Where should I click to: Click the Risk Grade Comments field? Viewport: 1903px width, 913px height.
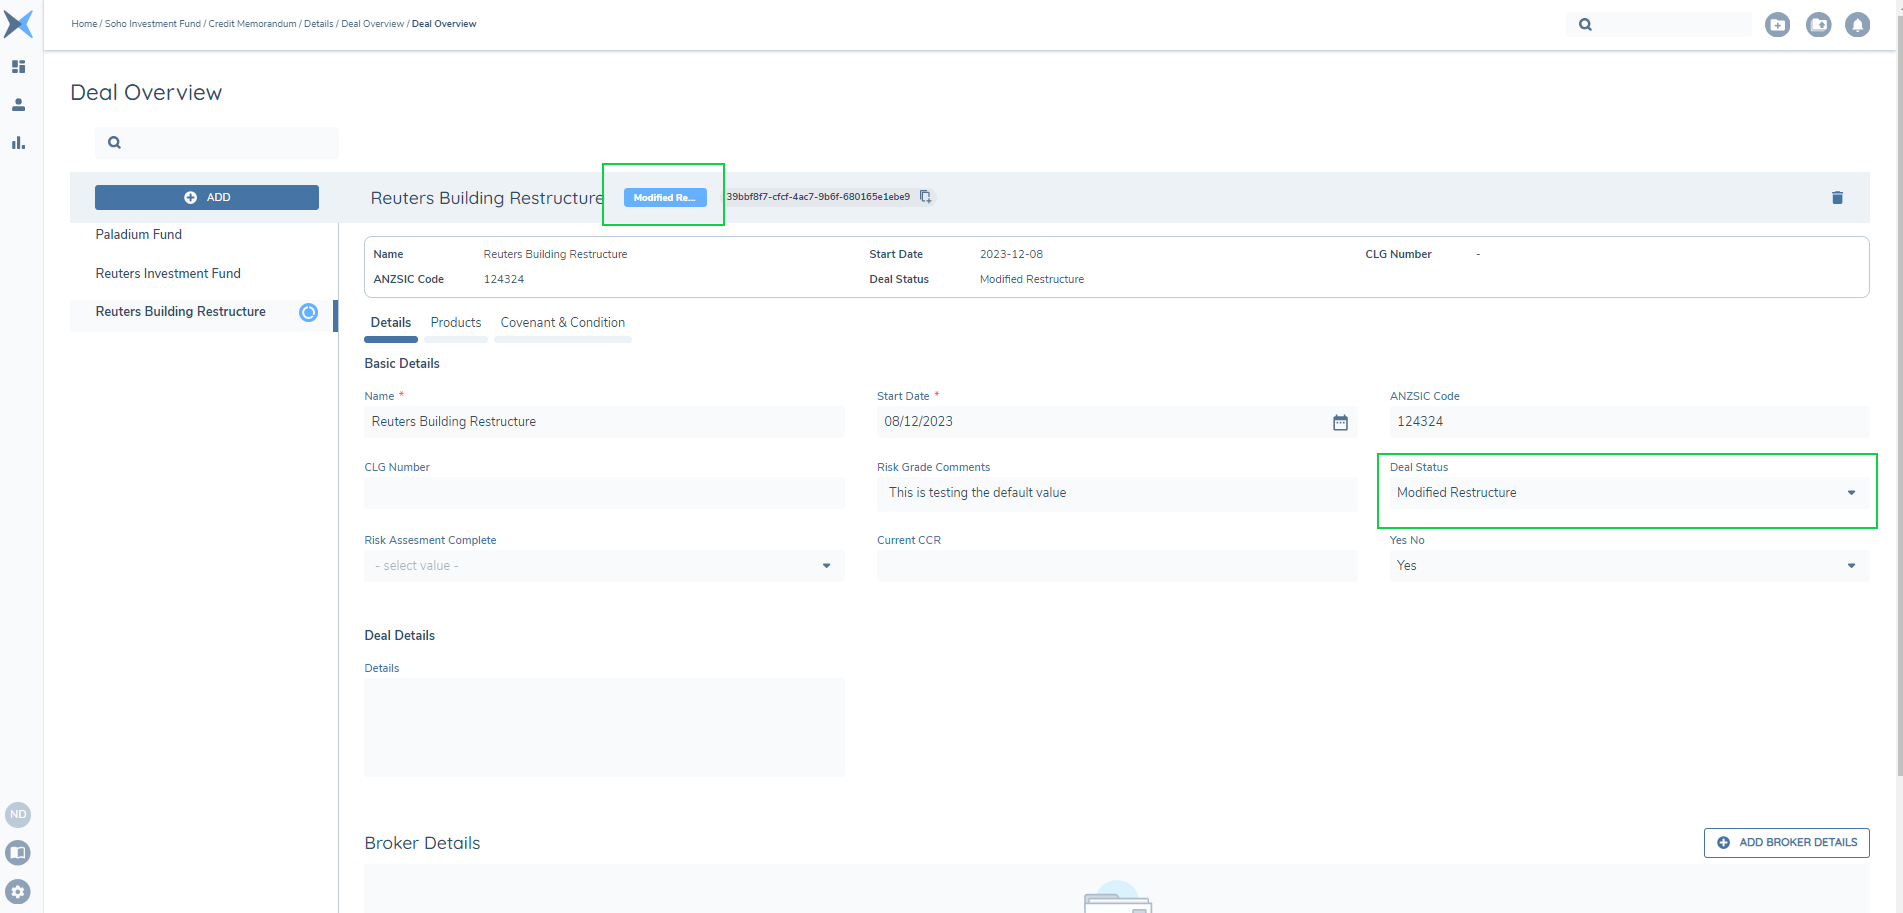pos(1116,493)
